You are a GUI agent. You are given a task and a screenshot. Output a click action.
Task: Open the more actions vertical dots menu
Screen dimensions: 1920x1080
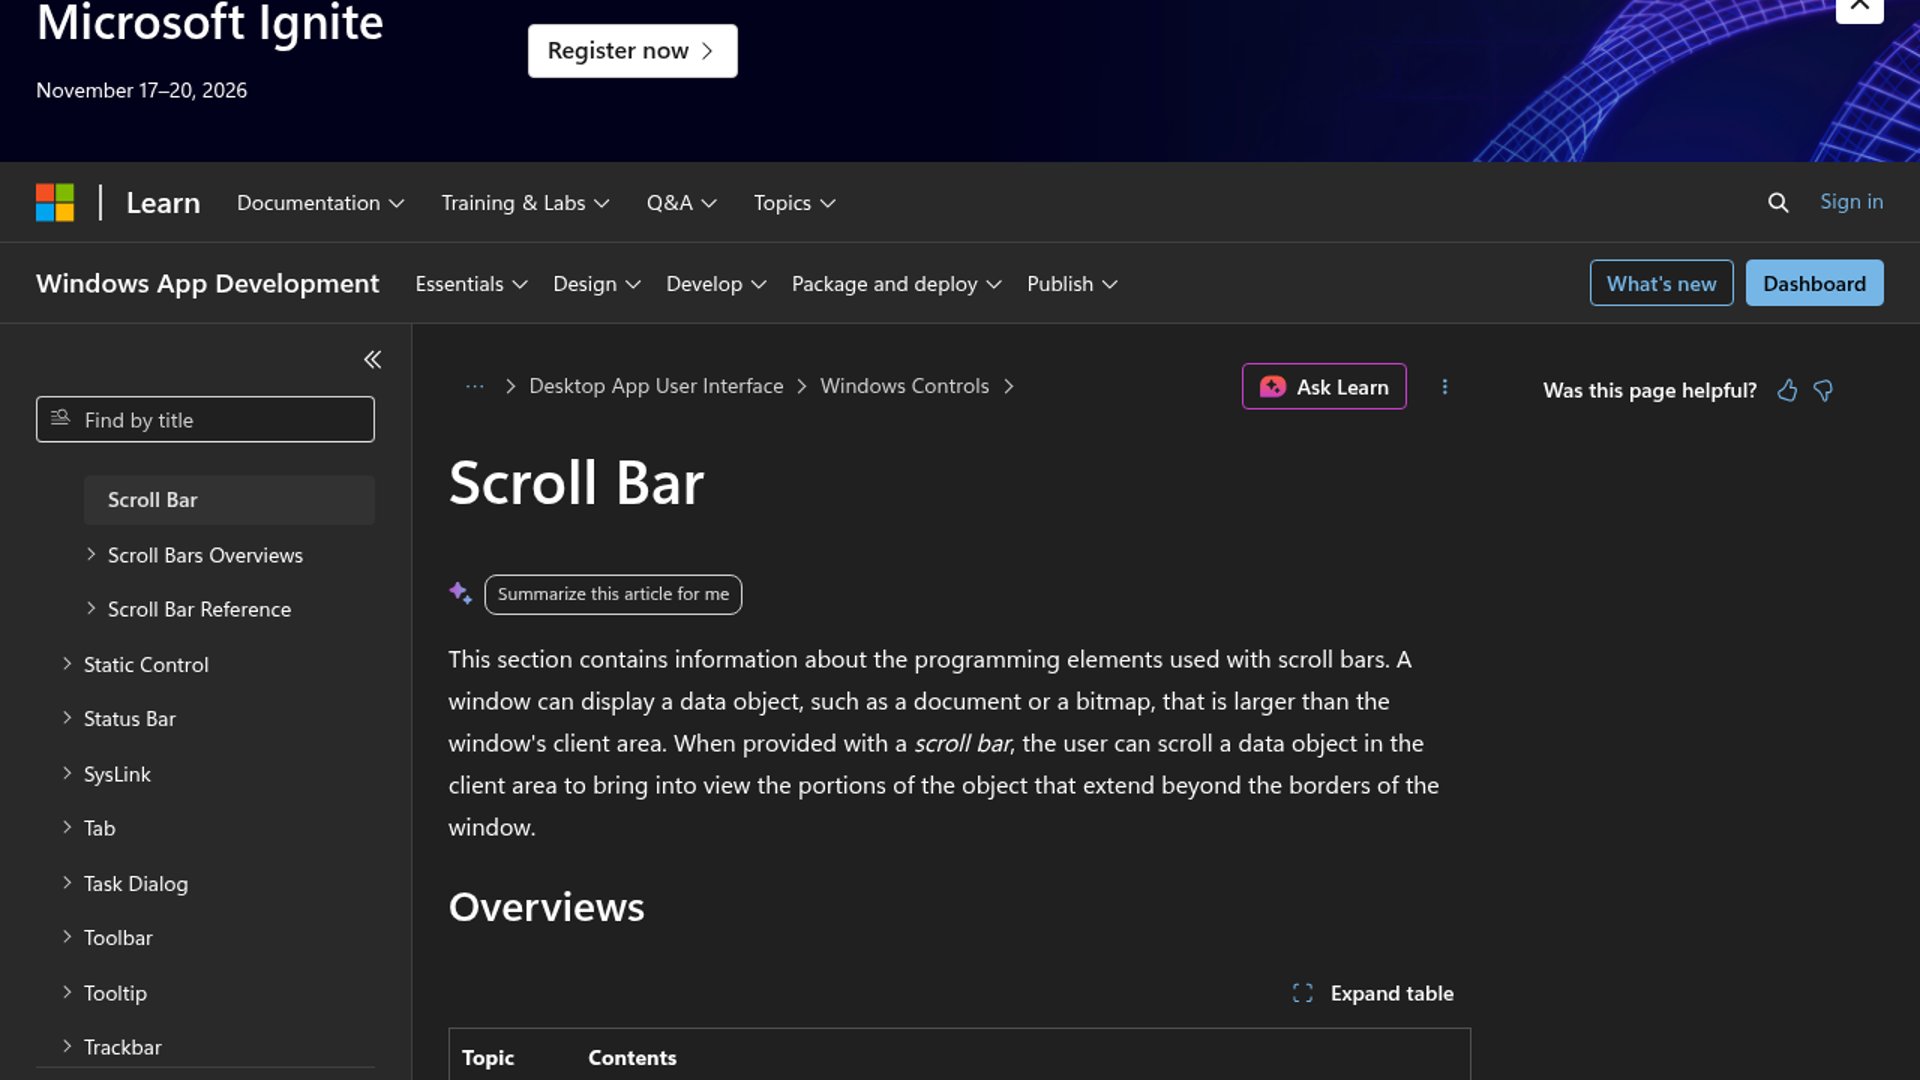pyautogui.click(x=1445, y=387)
